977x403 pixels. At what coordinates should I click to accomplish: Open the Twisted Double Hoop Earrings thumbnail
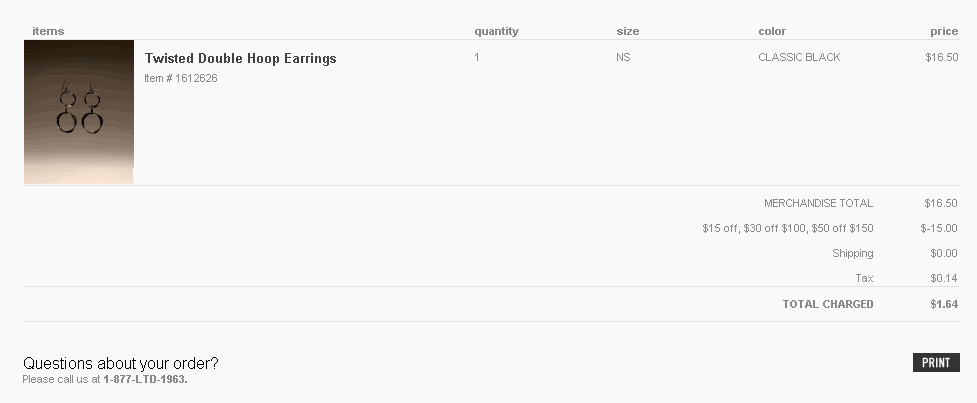[x=79, y=111]
